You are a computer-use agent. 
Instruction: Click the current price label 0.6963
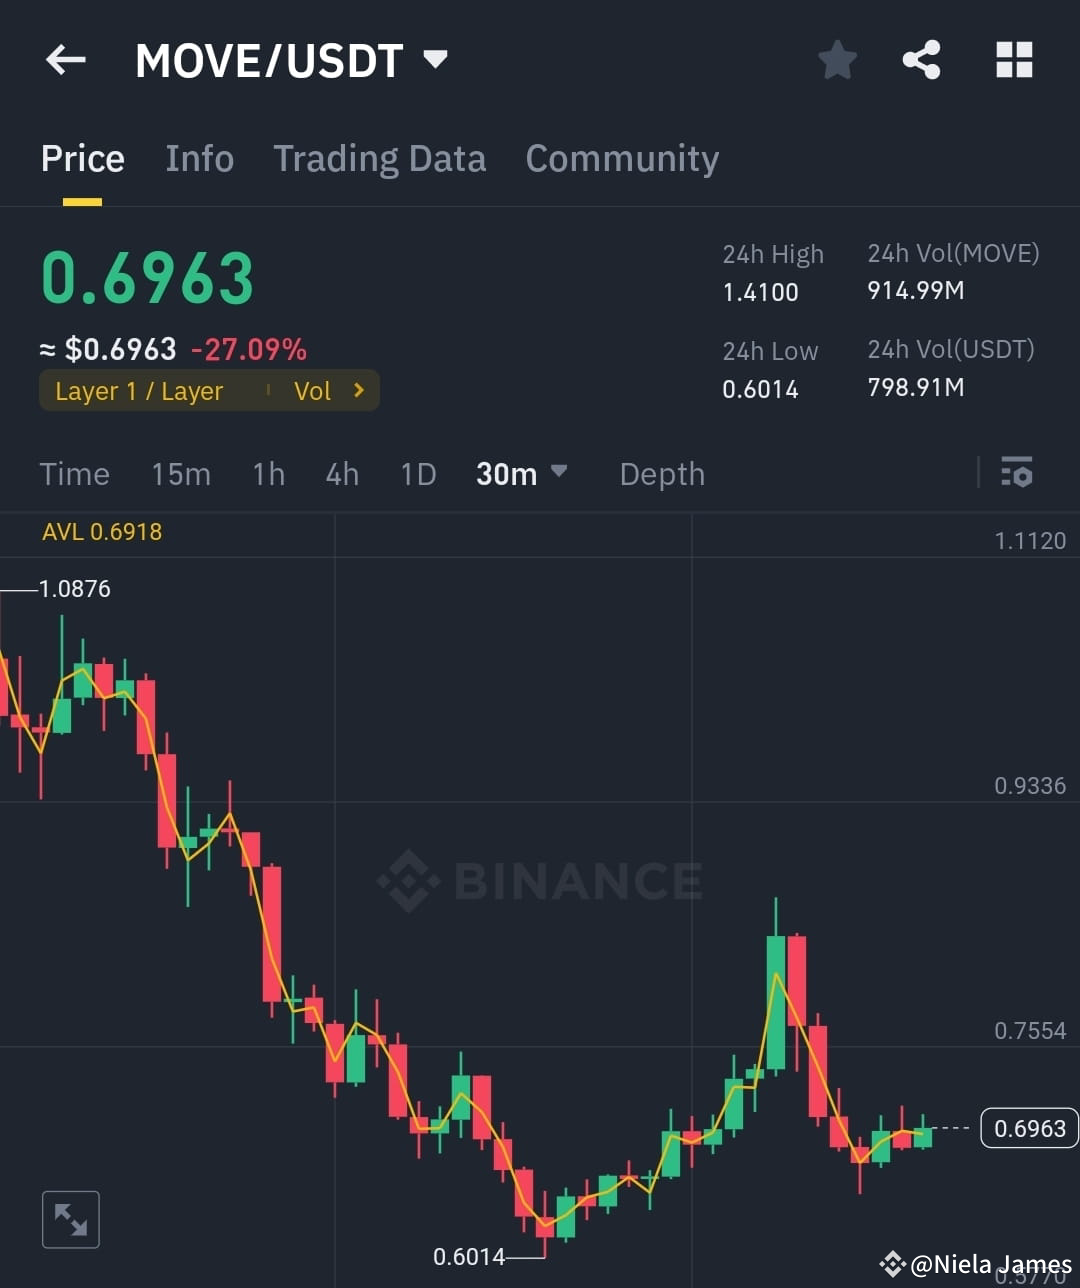(1028, 1128)
